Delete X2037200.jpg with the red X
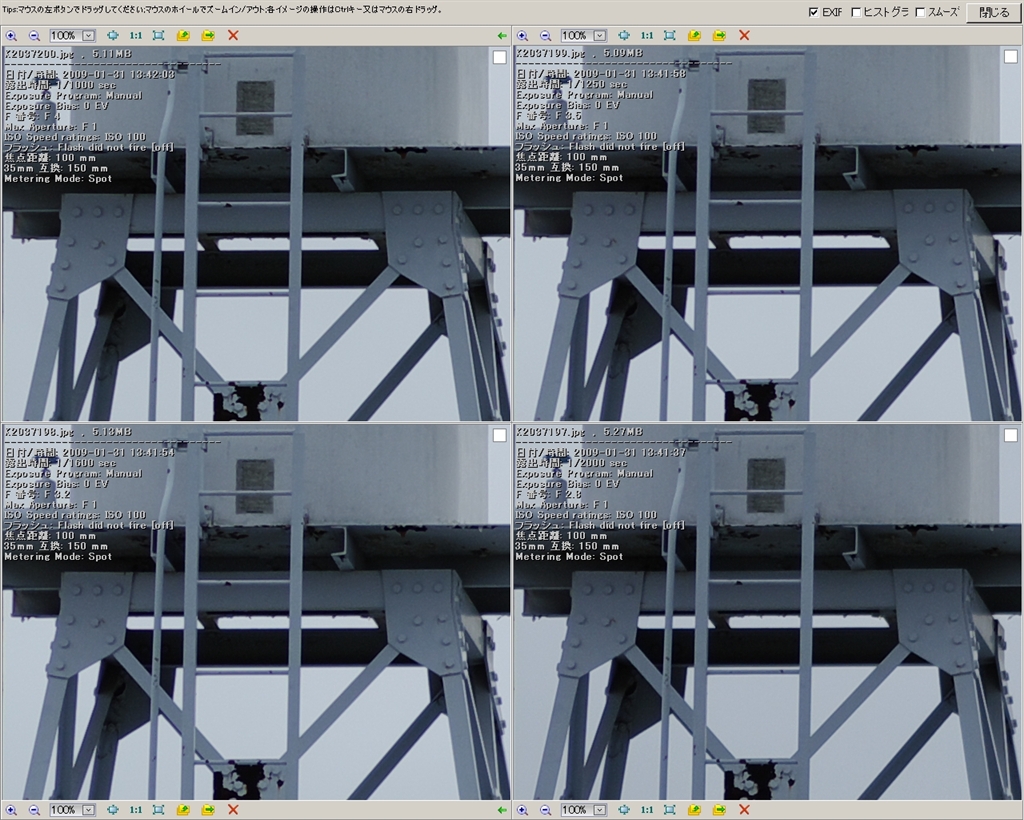 (233, 35)
